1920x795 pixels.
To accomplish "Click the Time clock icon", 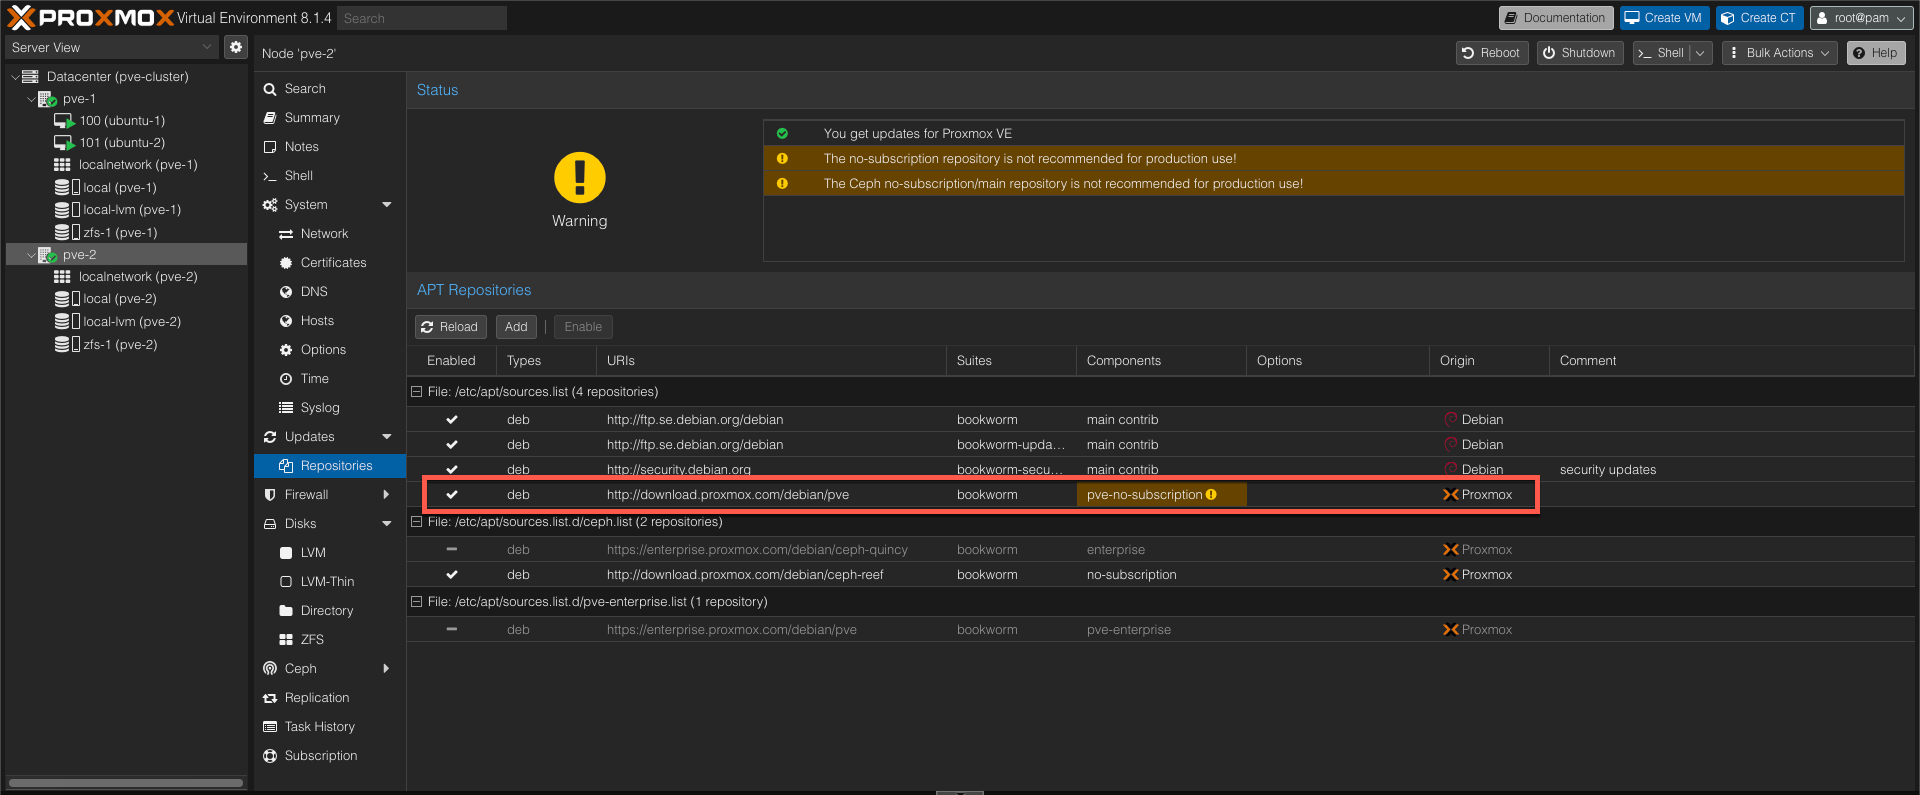I will point(286,379).
